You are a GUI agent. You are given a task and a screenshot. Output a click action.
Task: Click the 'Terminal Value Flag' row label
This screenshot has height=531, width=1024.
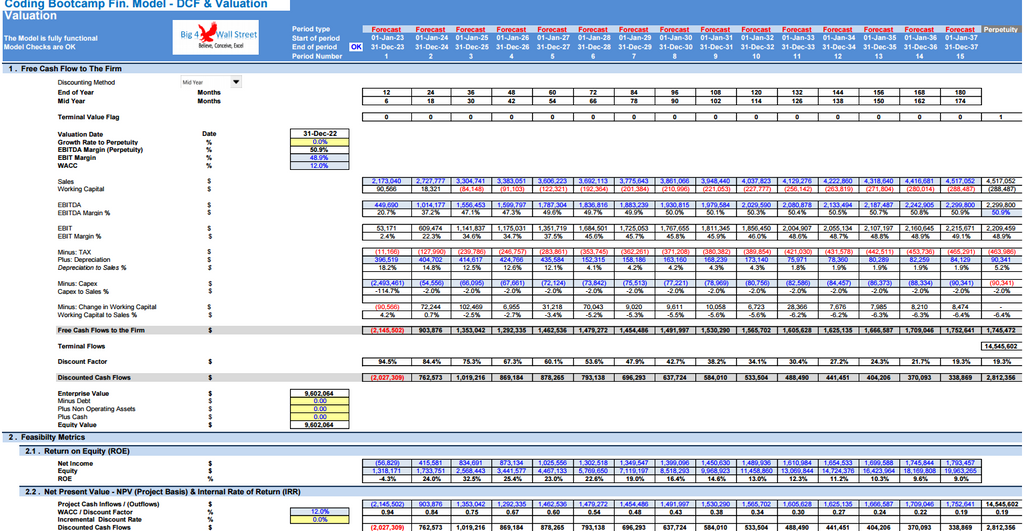tap(88, 117)
